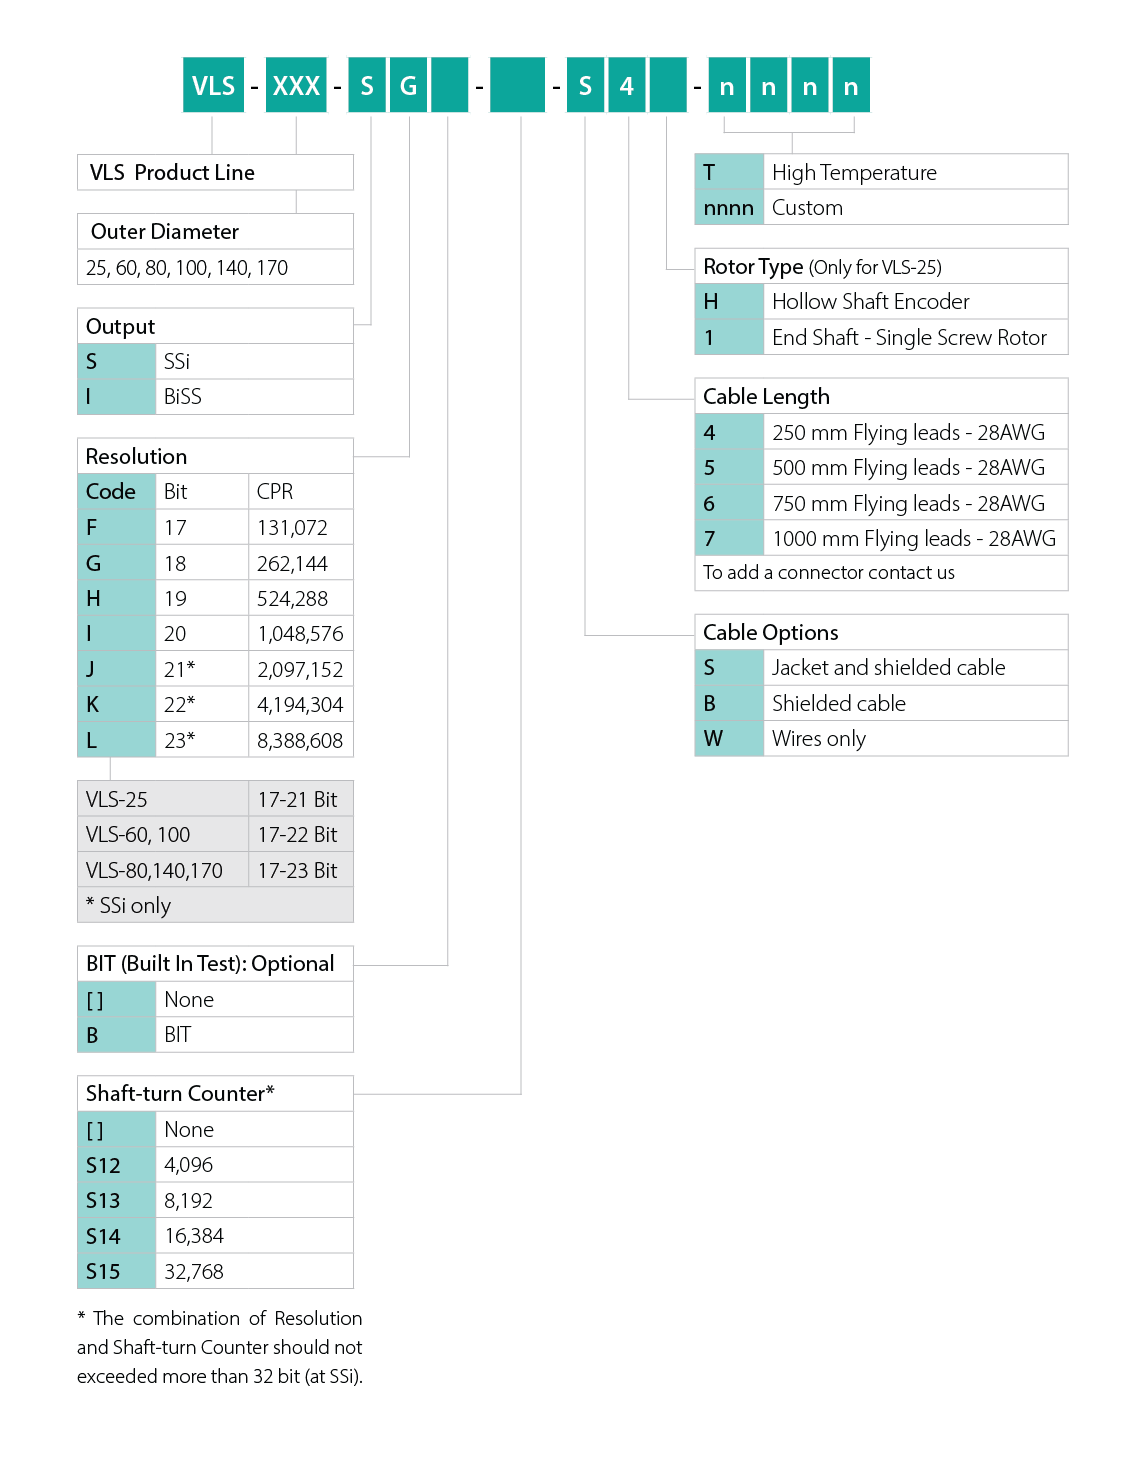Click the Outer Diameter heading

click(165, 232)
